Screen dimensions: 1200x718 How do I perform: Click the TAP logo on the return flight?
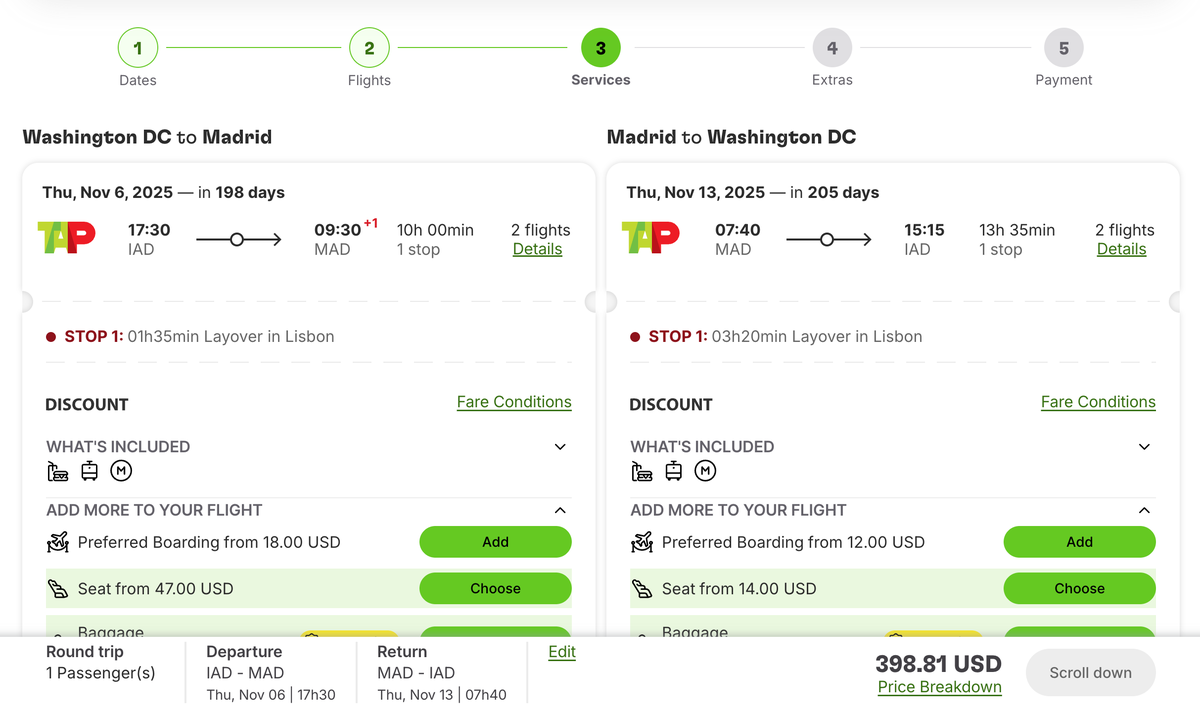(651, 238)
